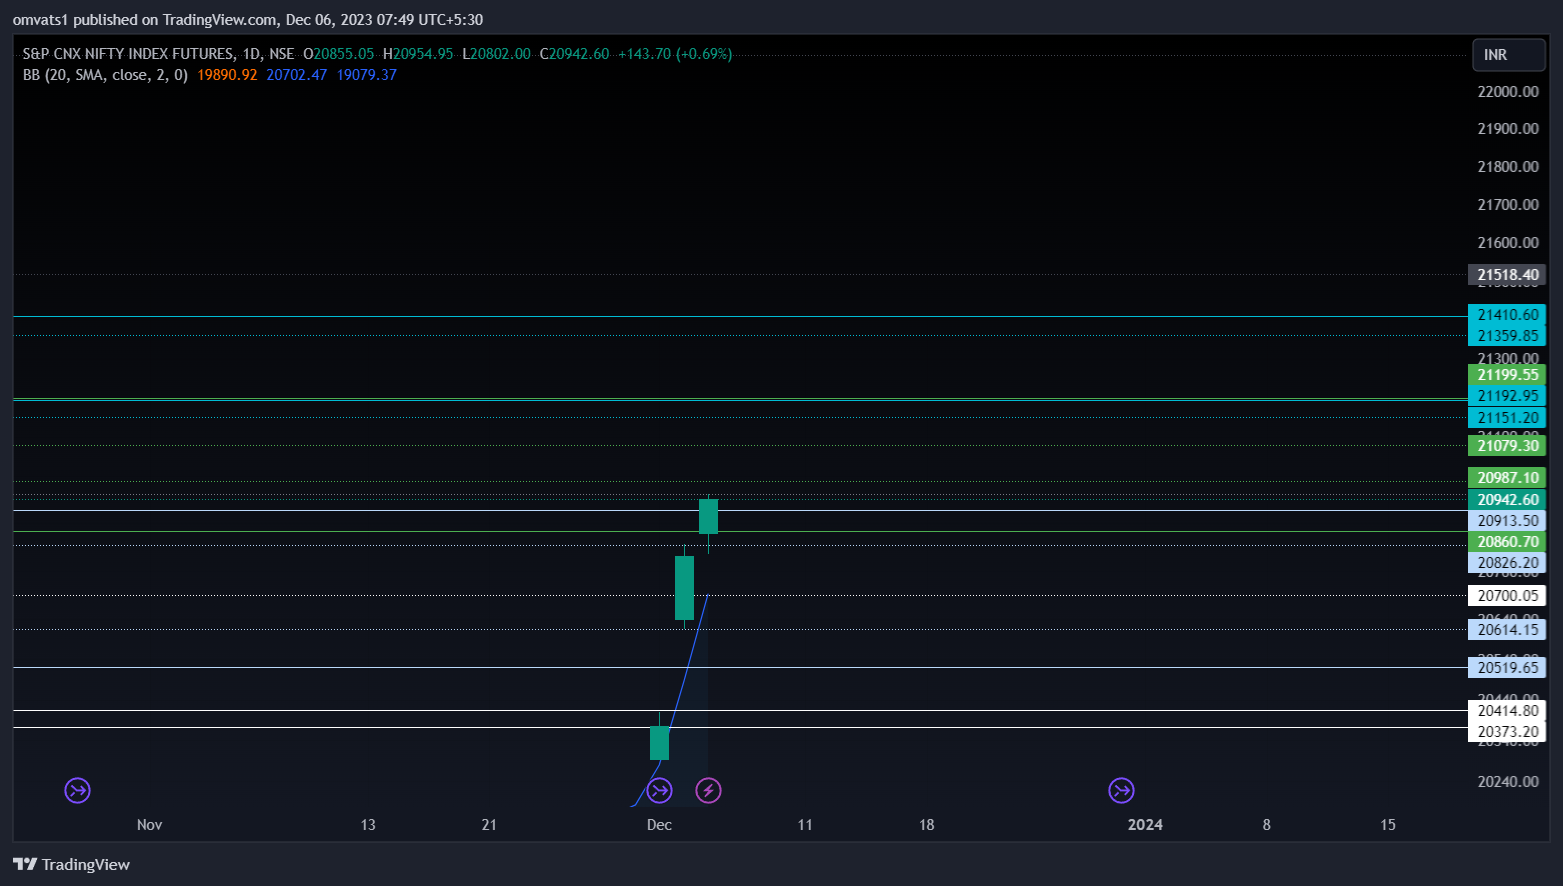Screen dimensions: 1563x886
Task: Click the green 21079.30 price label
Action: [1507, 445]
